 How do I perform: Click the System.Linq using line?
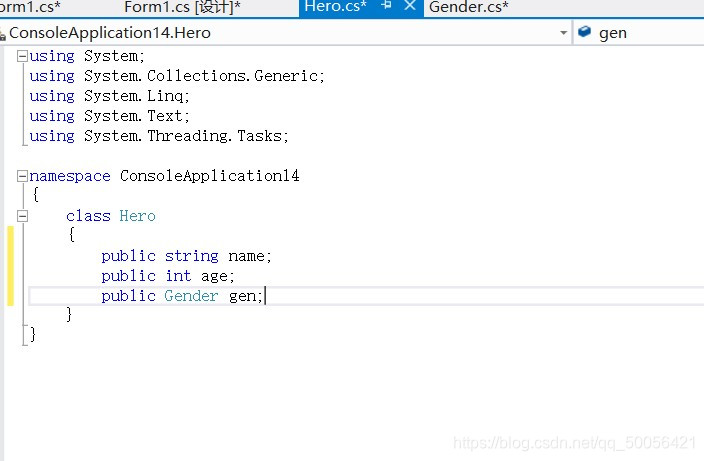pyautogui.click(x=110, y=96)
